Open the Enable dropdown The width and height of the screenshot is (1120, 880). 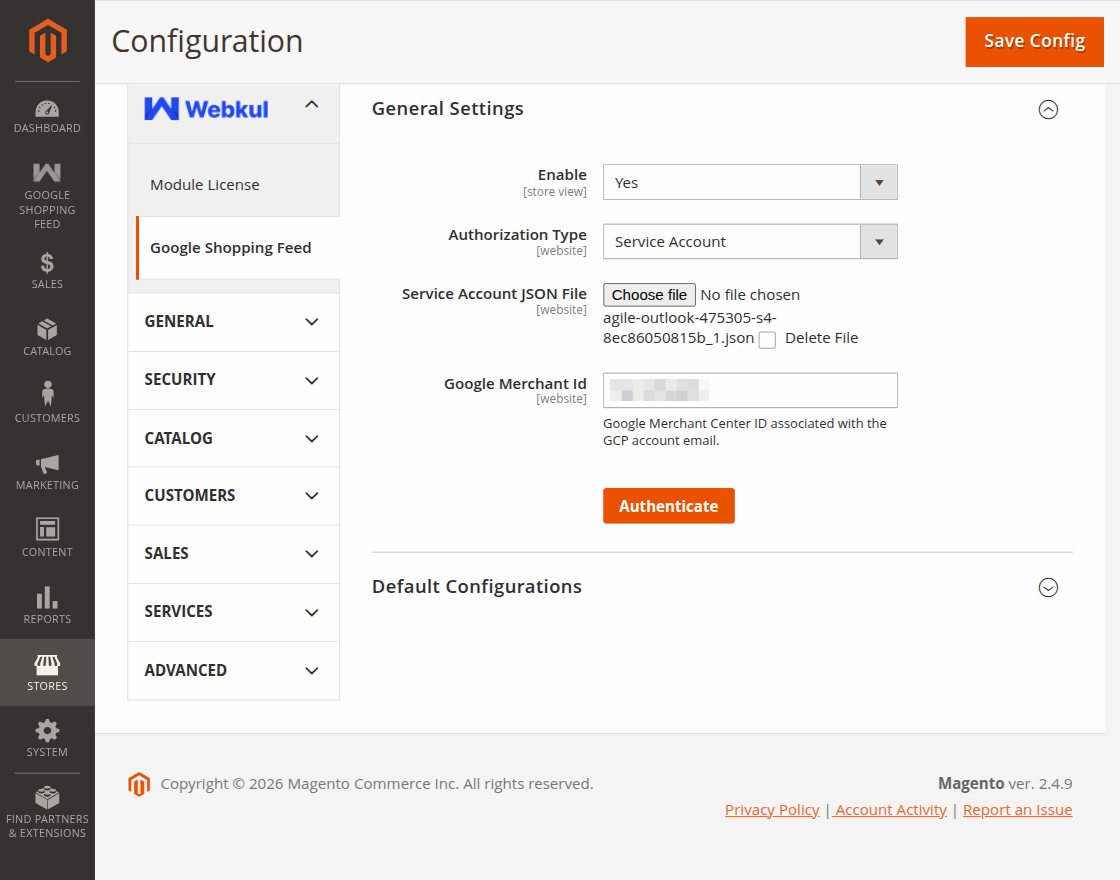tap(750, 182)
